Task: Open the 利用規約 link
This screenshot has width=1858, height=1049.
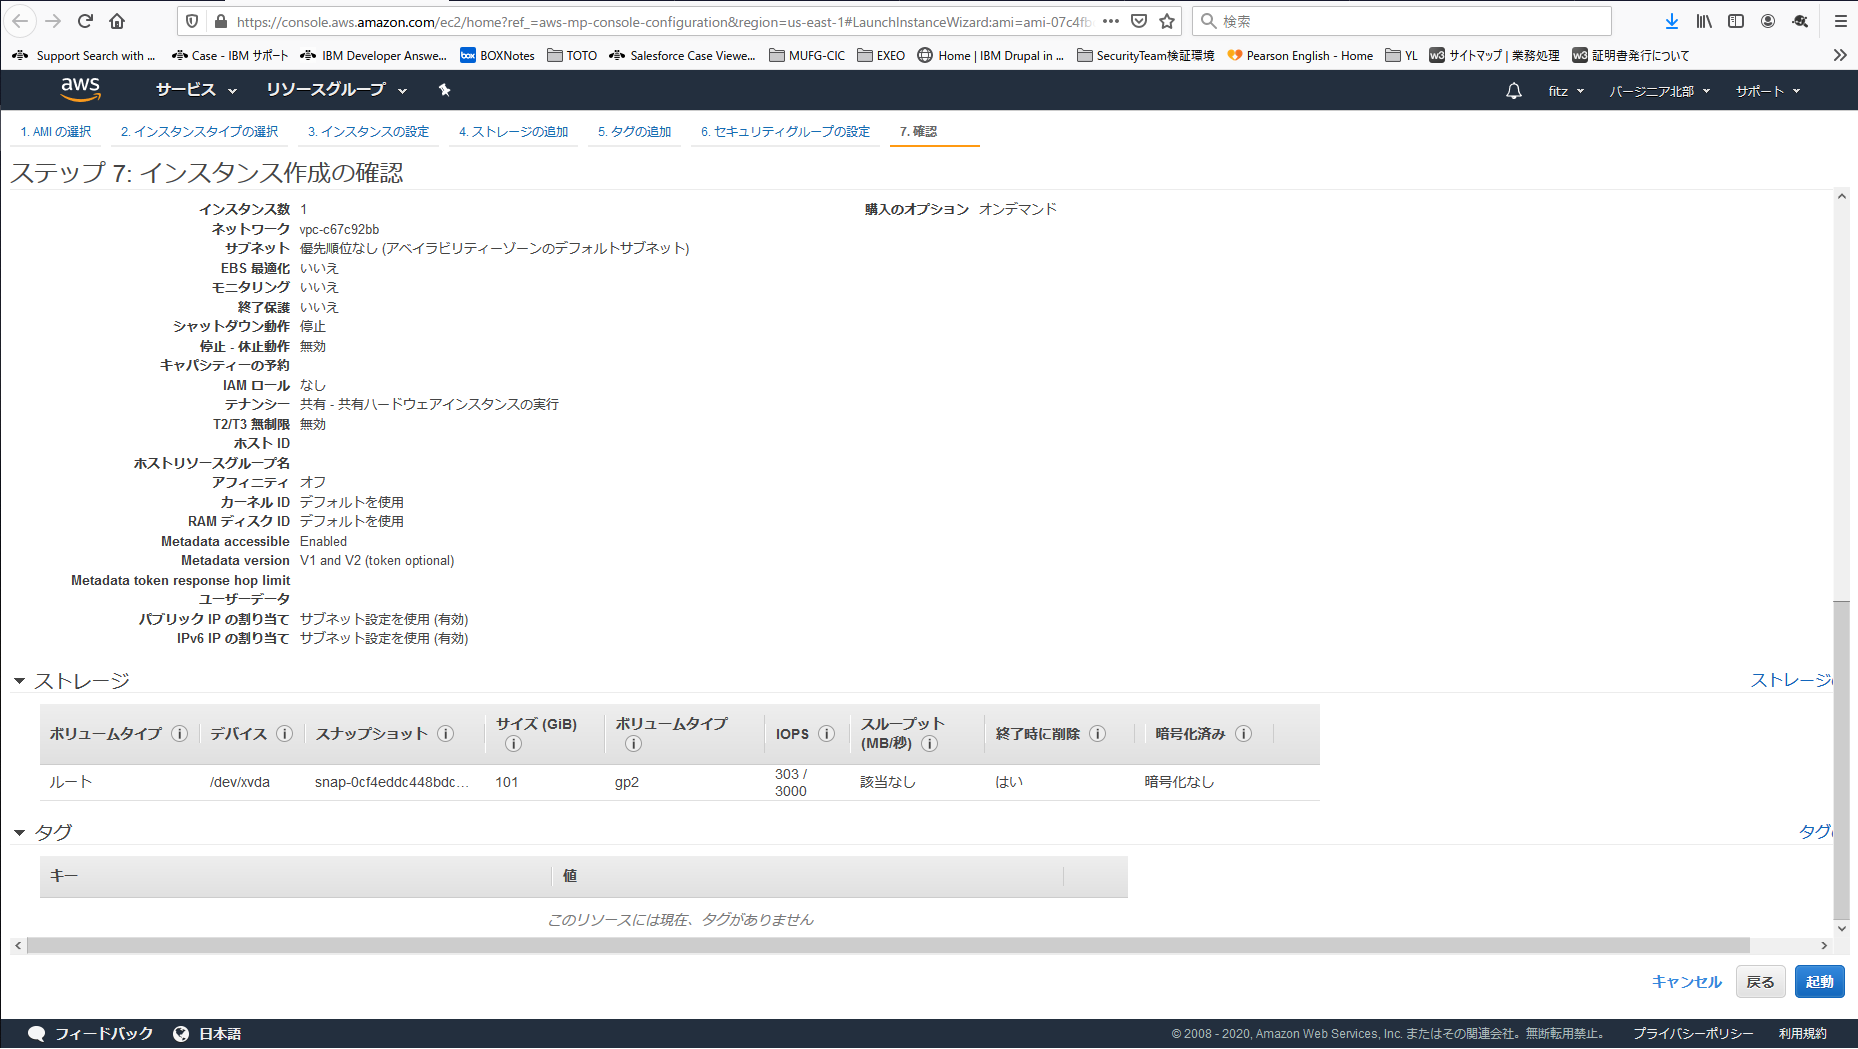Action: click(x=1810, y=1033)
